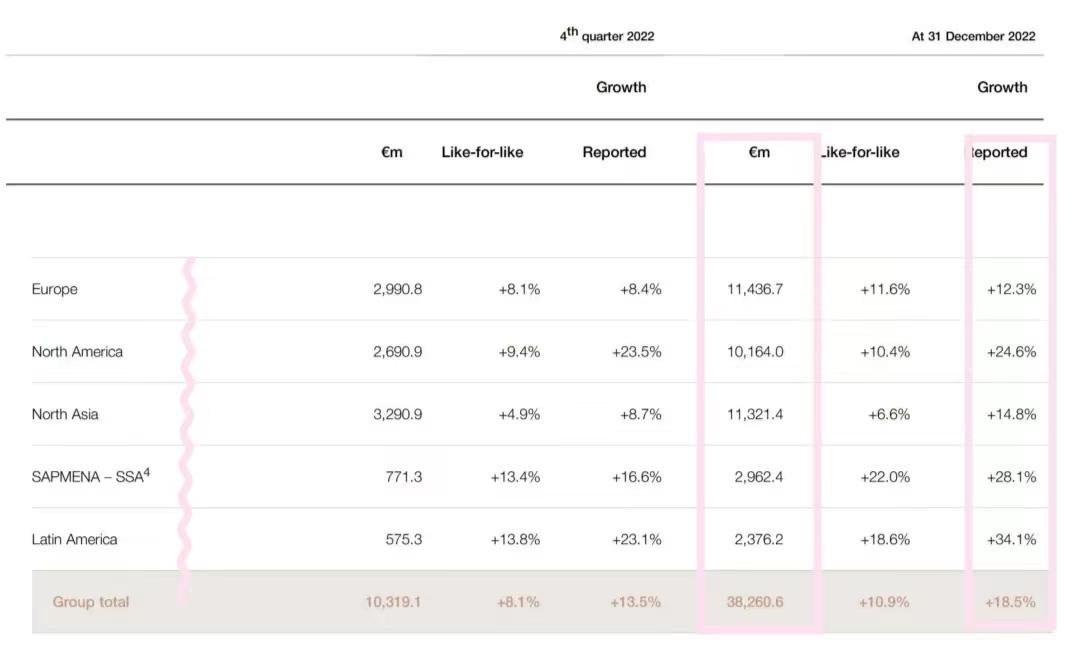Click the +22.0% like-for-like cell

coord(884,477)
